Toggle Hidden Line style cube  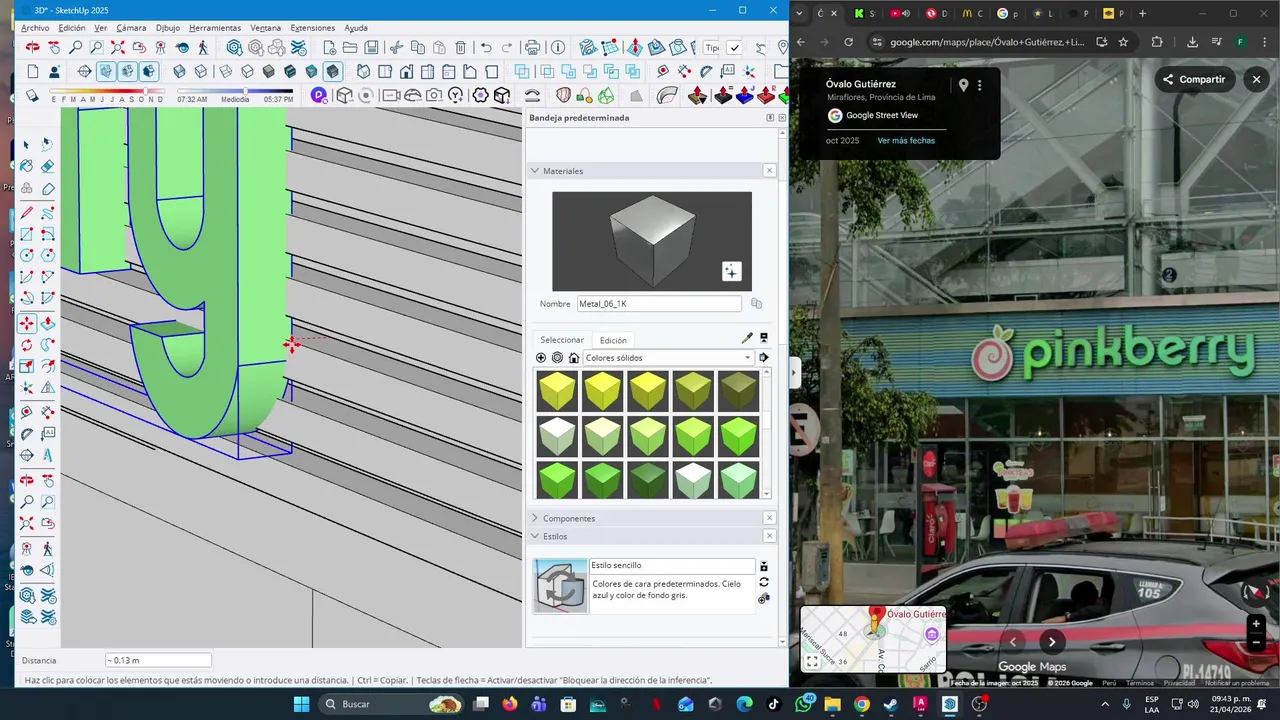[x=247, y=71]
